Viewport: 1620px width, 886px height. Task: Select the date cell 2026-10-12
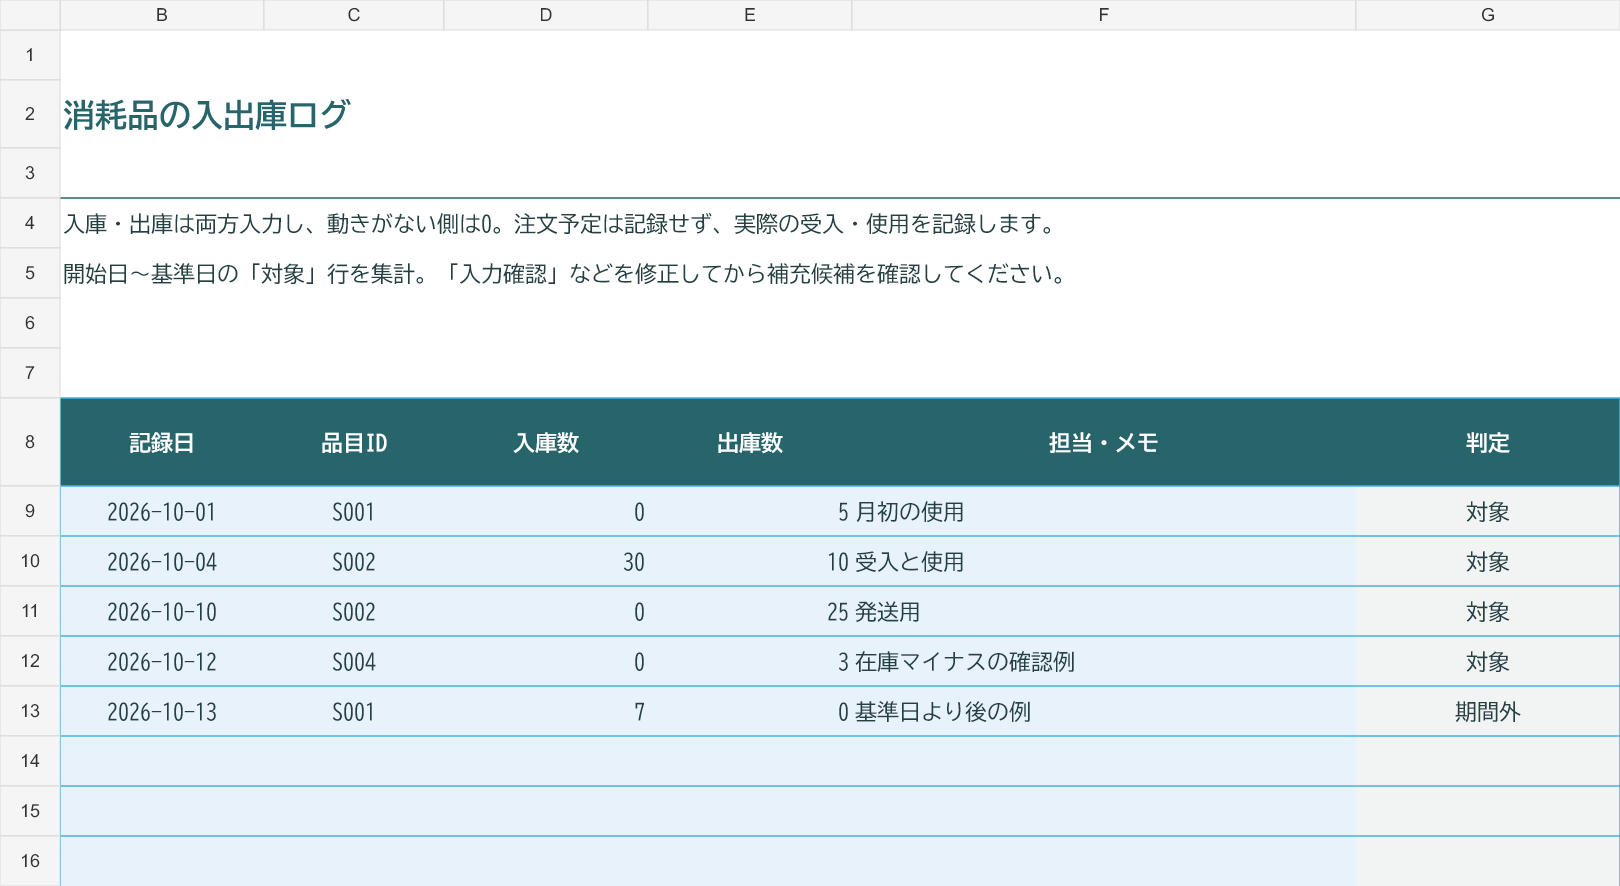tap(162, 662)
